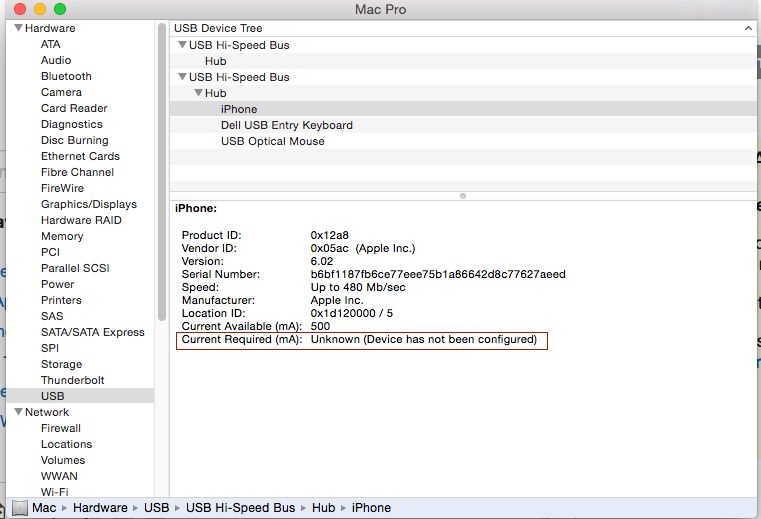
Task: Click the Mac computer icon in path bar
Action: [20, 508]
